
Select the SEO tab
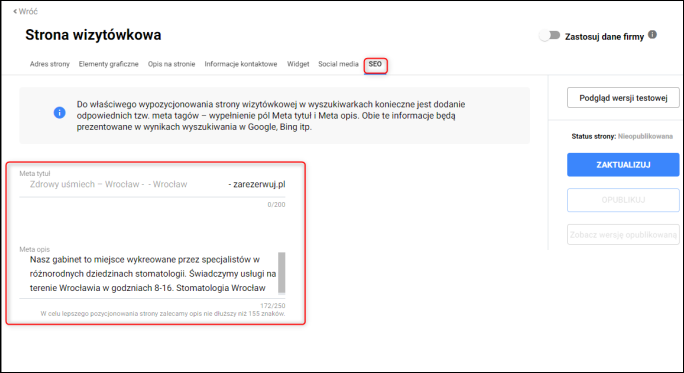(375, 65)
